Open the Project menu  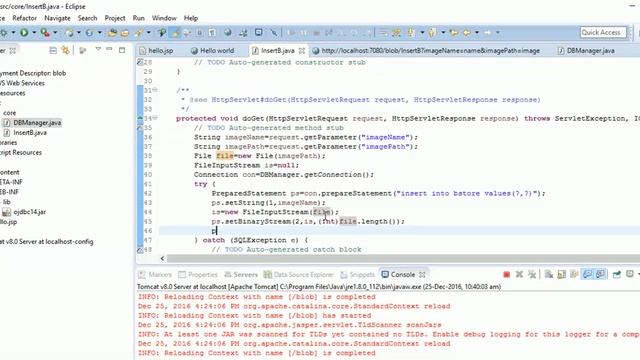coord(115,18)
